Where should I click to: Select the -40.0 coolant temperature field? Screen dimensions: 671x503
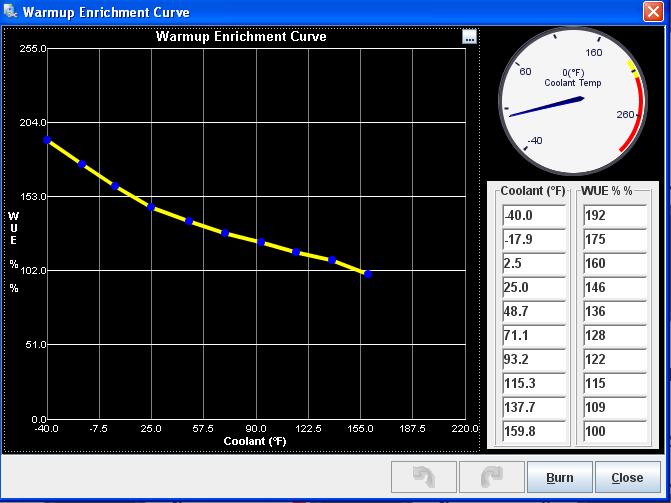coord(533,215)
